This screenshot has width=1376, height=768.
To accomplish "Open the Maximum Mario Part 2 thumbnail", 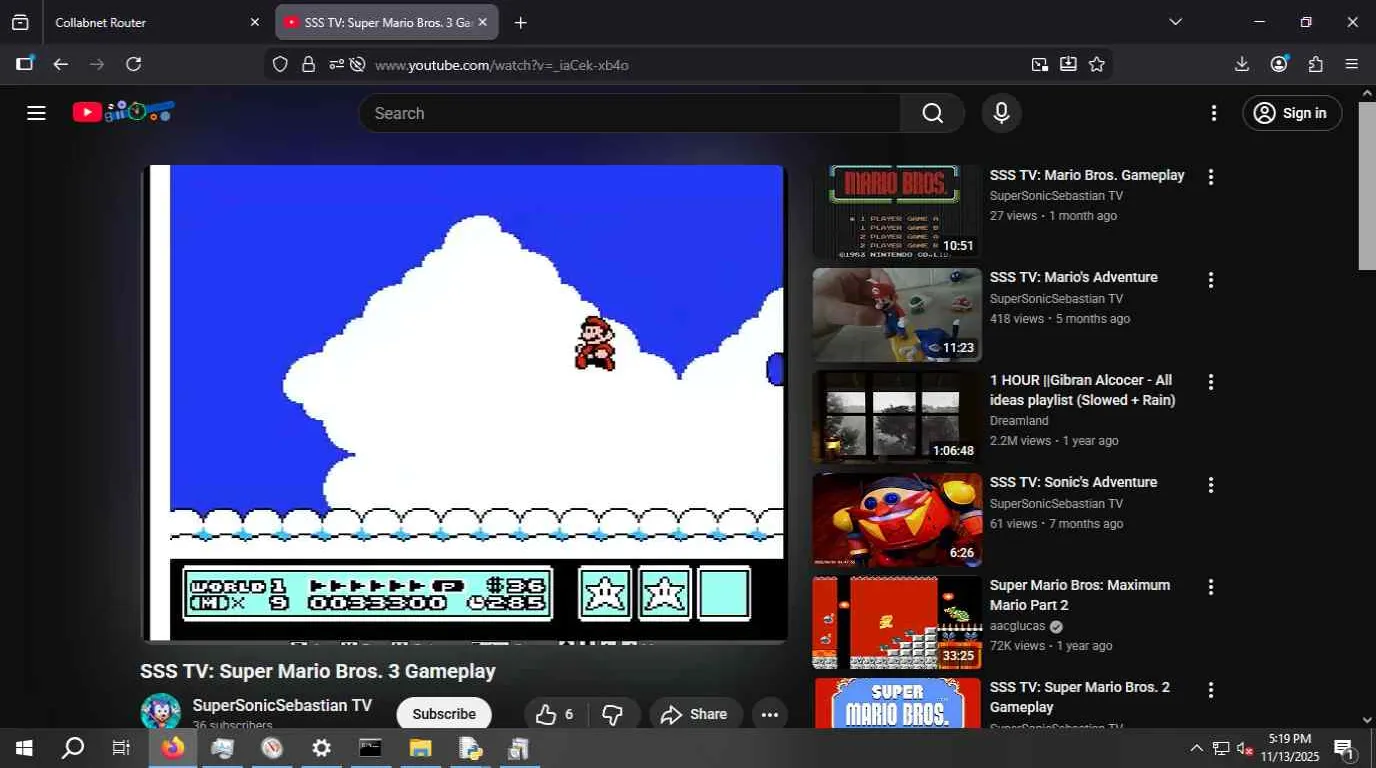I will click(896, 622).
